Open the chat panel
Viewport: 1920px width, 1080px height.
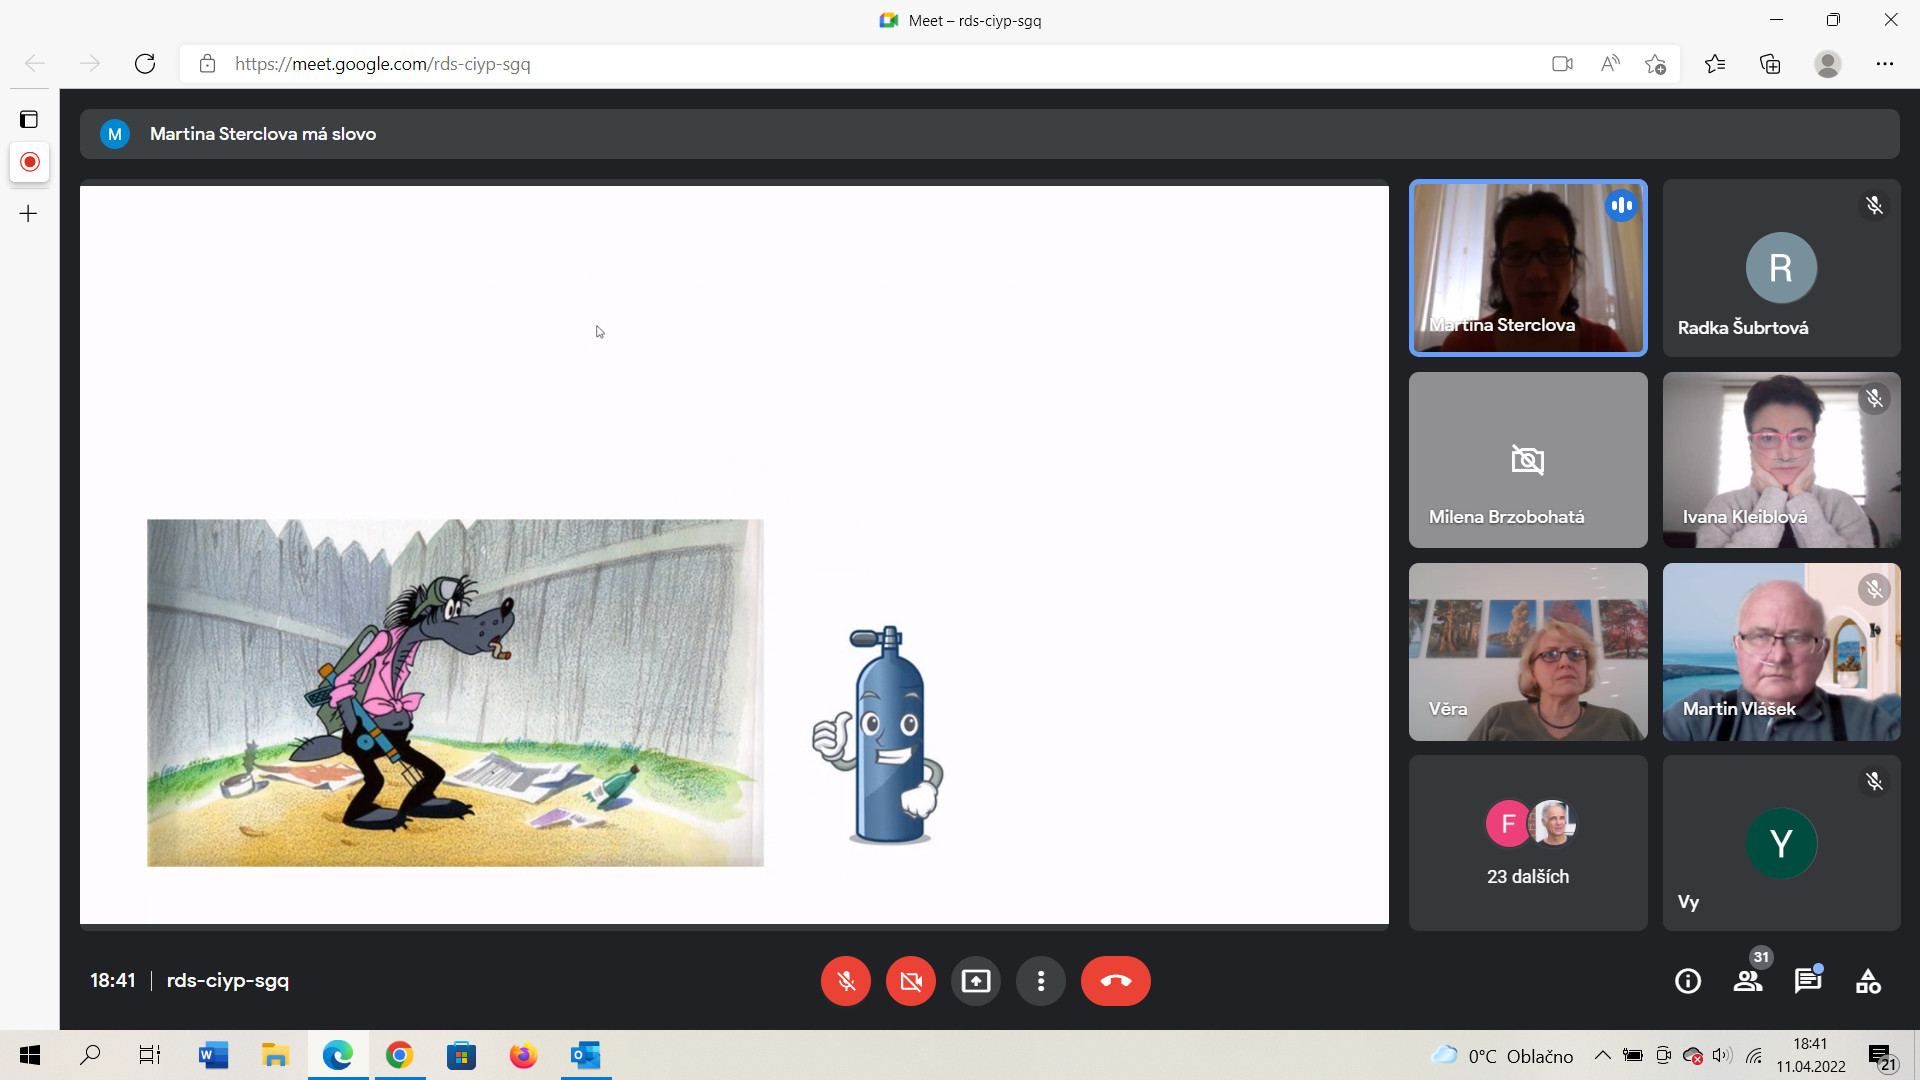click(1808, 981)
